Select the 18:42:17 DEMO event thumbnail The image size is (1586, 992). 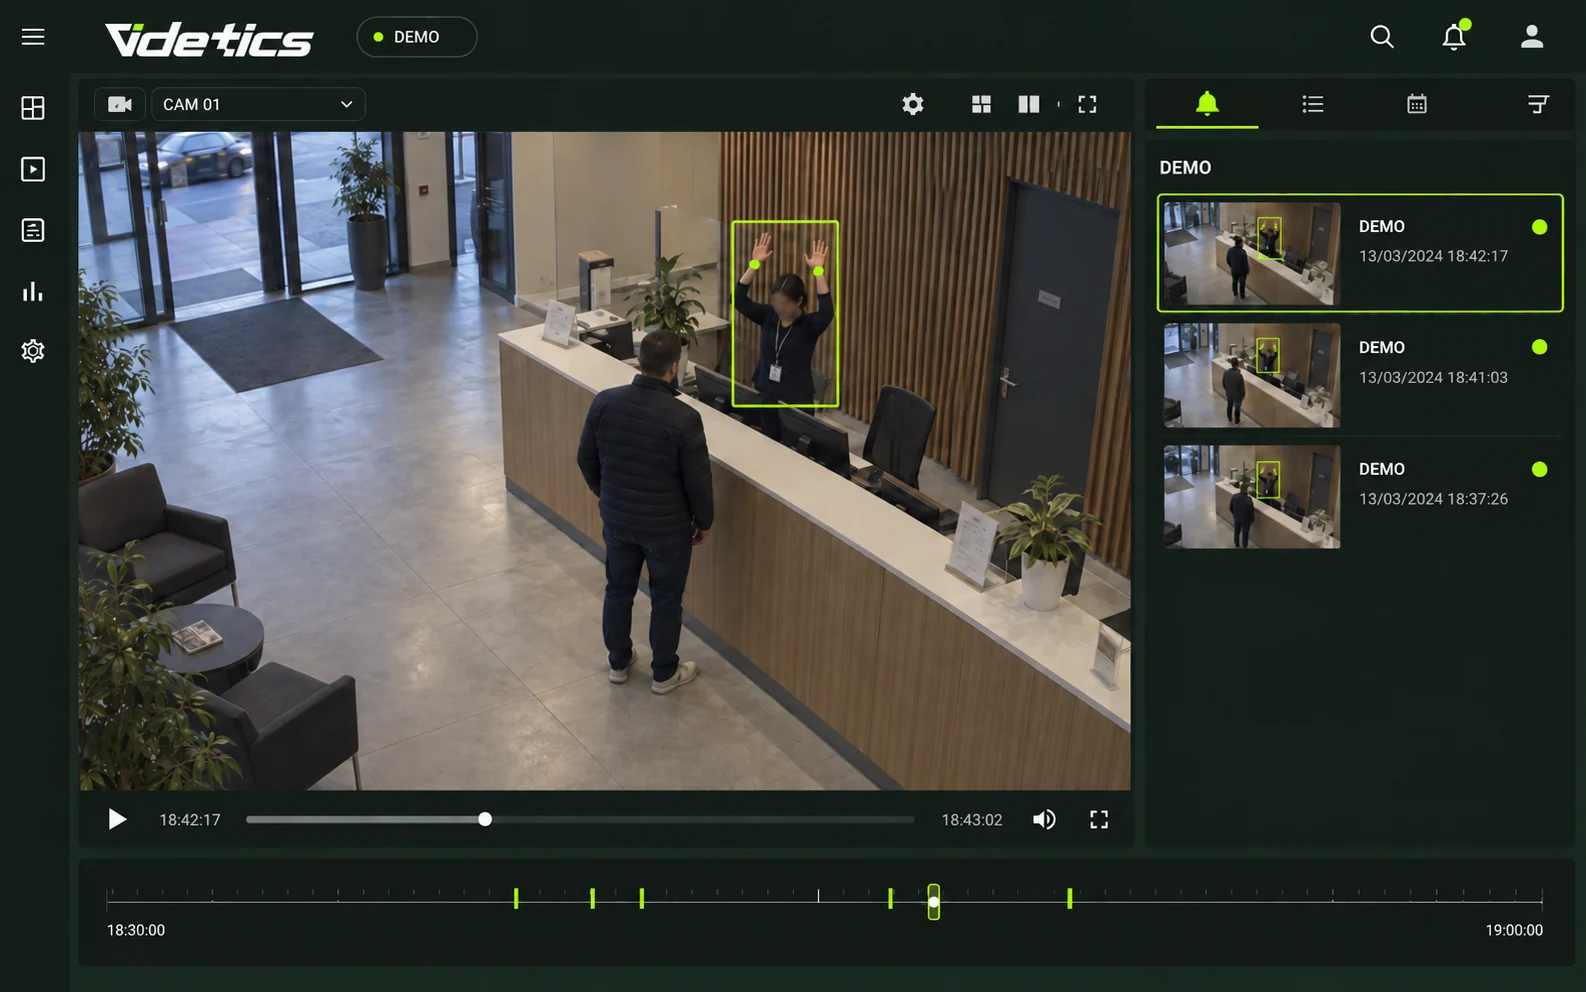pos(1252,253)
